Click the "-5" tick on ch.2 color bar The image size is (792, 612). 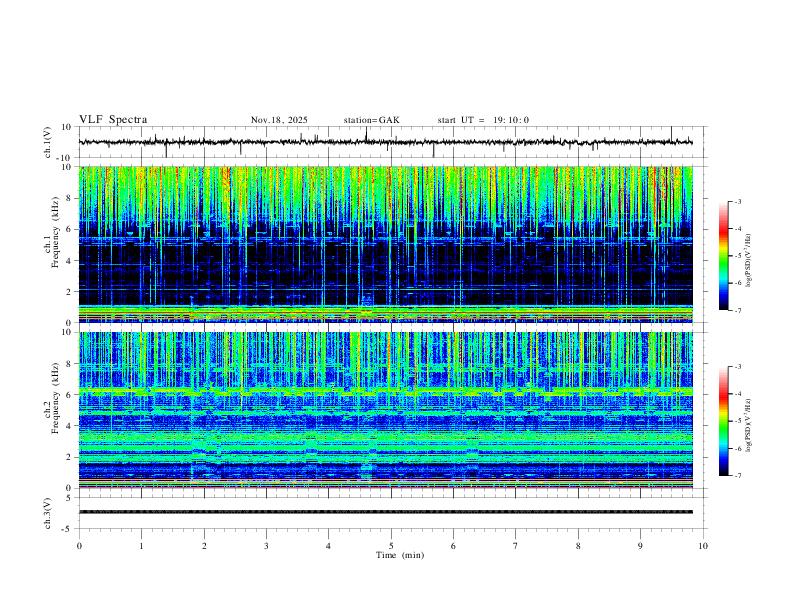click(737, 421)
